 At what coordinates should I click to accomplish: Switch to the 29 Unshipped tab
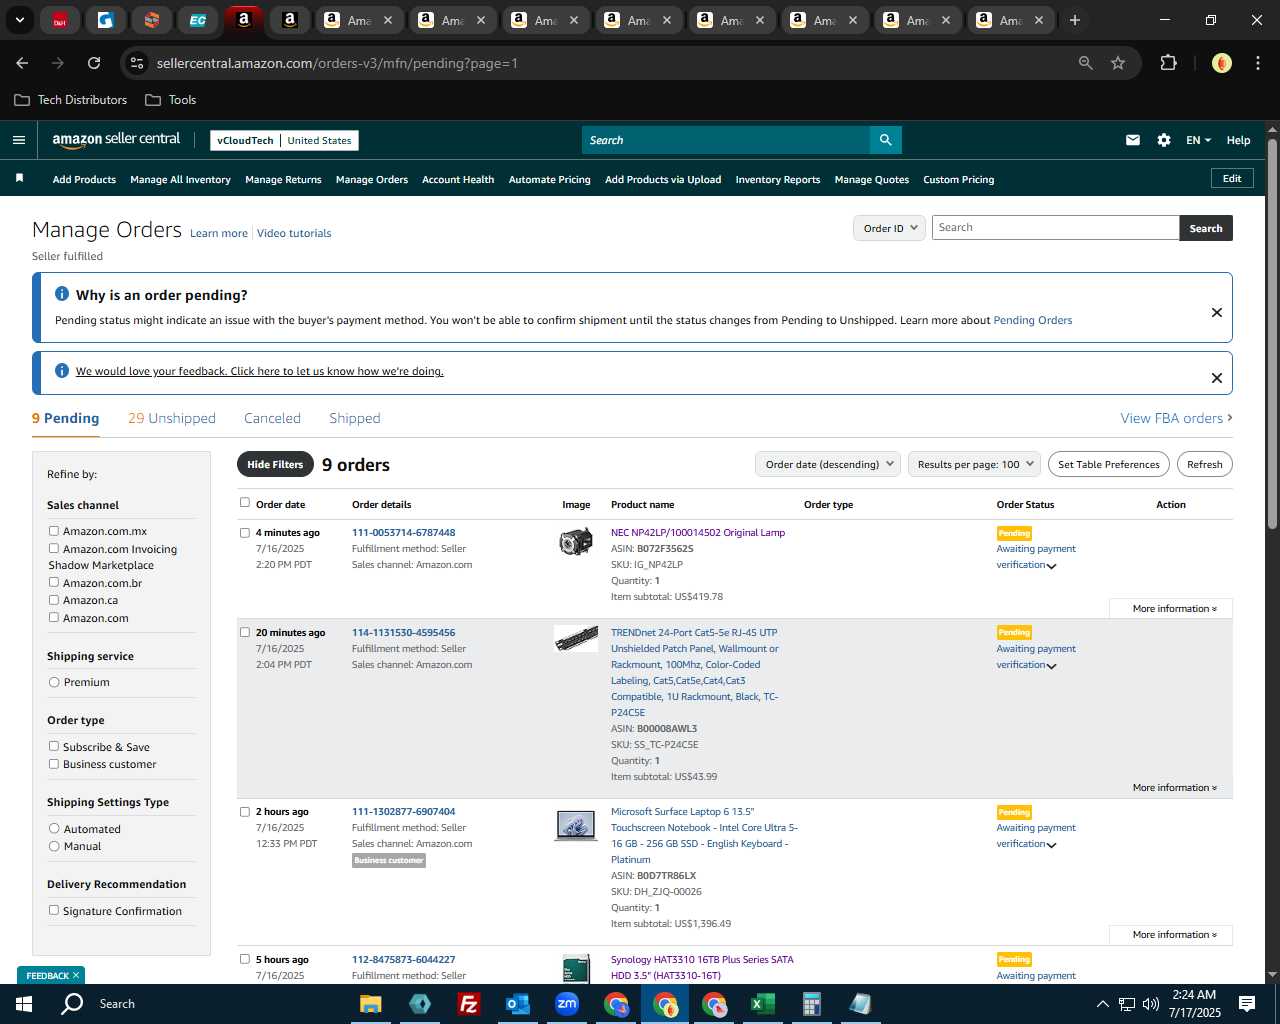(x=171, y=418)
